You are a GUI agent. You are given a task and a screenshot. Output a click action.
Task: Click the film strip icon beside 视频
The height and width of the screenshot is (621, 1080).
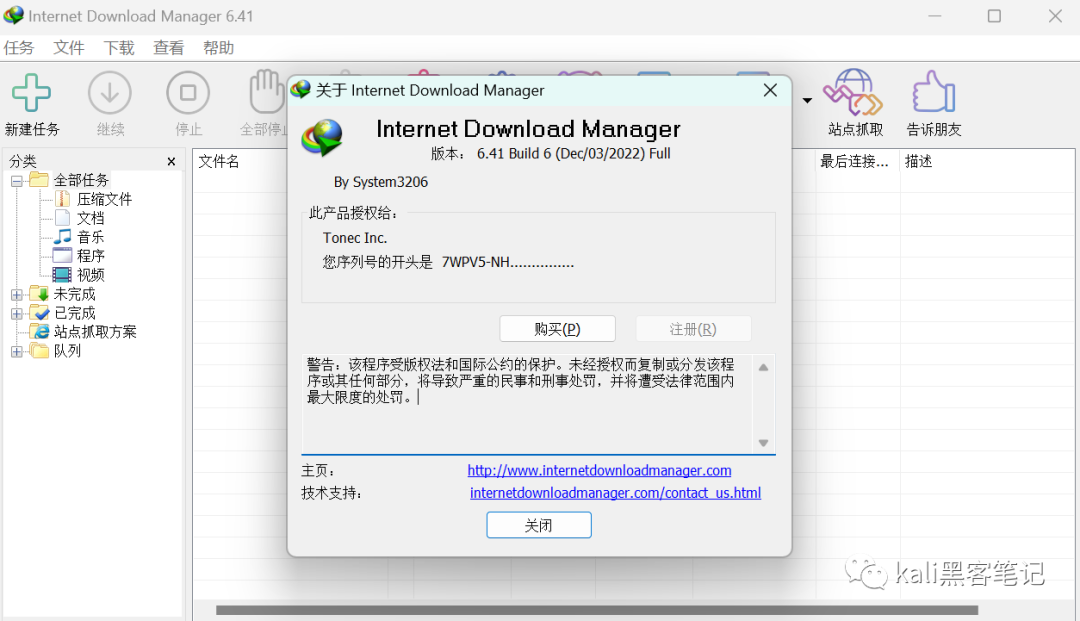[62, 275]
